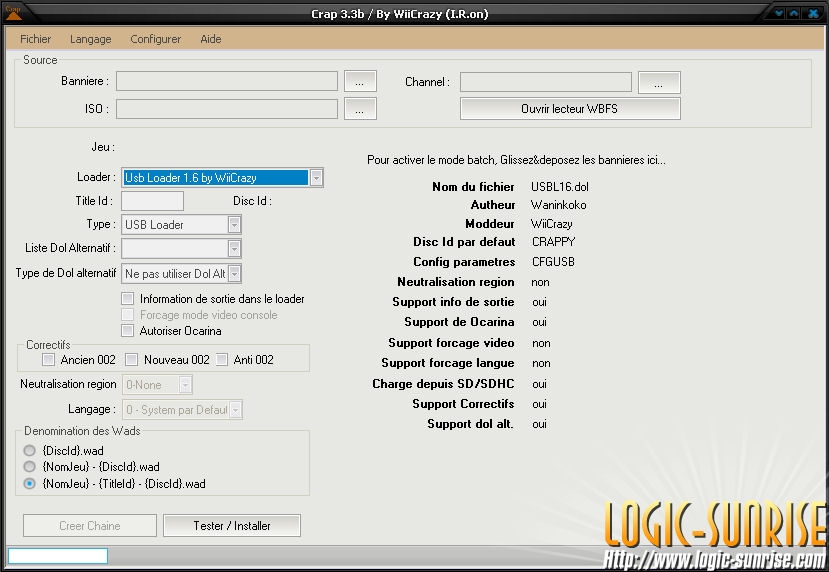Screen dimensions: 829x572
Task: Enable Autoriser Ocarina checkbox
Action: point(127,331)
